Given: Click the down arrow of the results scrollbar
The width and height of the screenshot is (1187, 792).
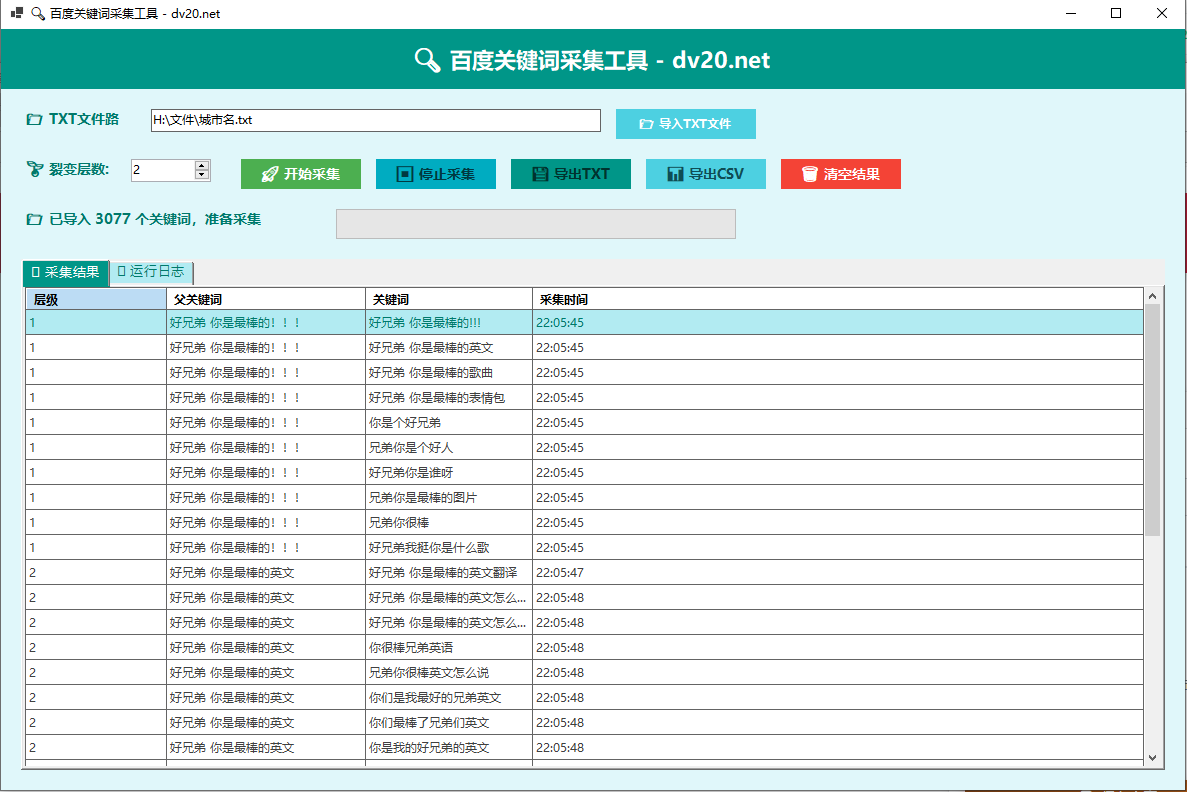Looking at the screenshot, I should coord(1152,757).
